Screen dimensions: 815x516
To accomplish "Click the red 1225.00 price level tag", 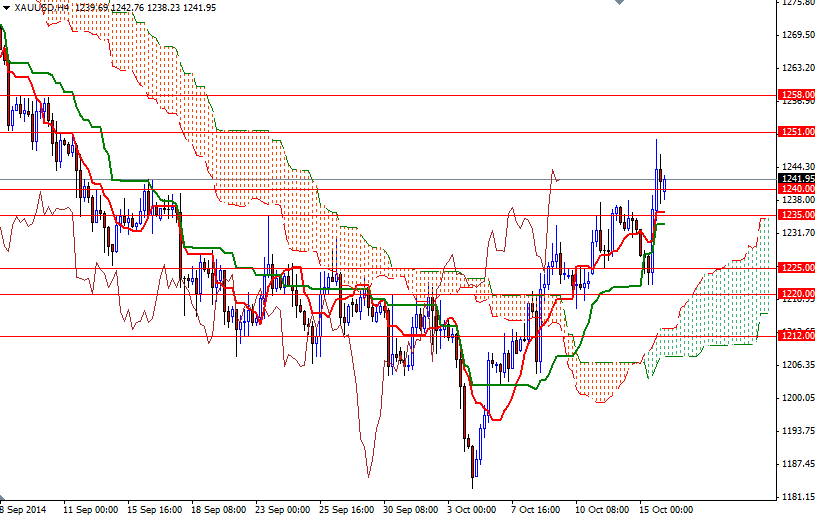I will pos(796,268).
